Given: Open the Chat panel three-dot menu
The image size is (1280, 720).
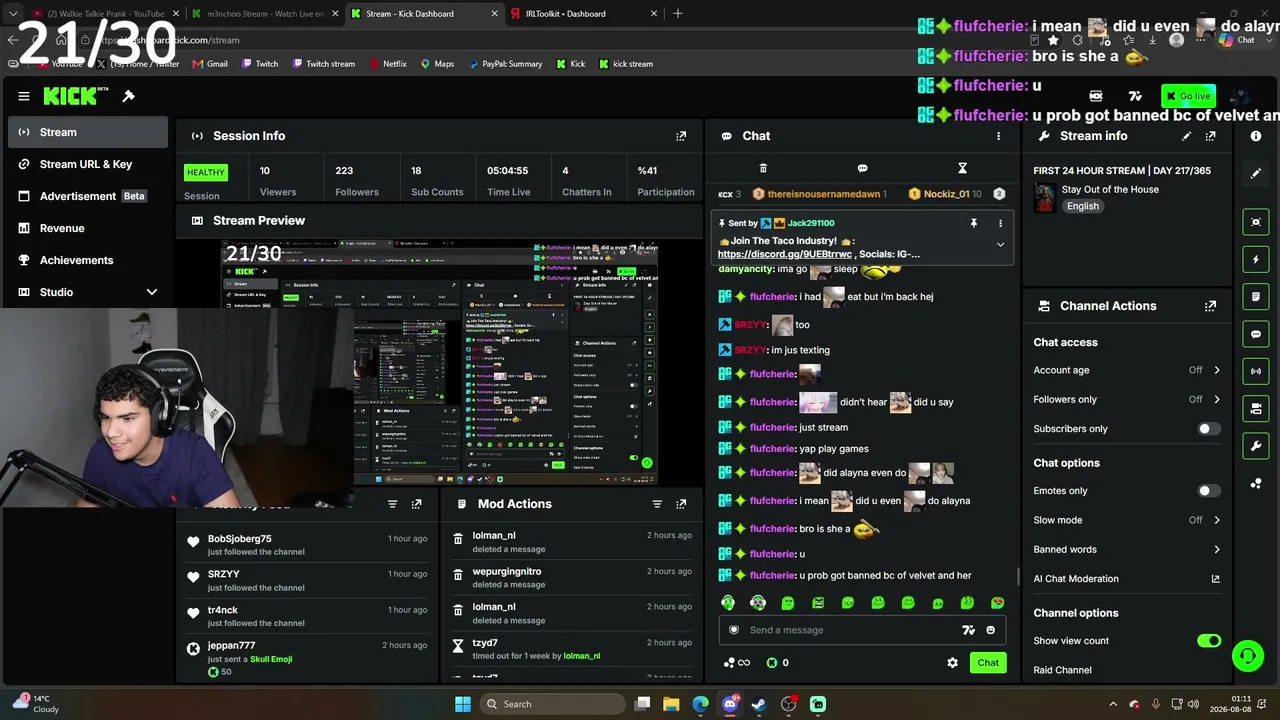Looking at the screenshot, I should (998, 136).
